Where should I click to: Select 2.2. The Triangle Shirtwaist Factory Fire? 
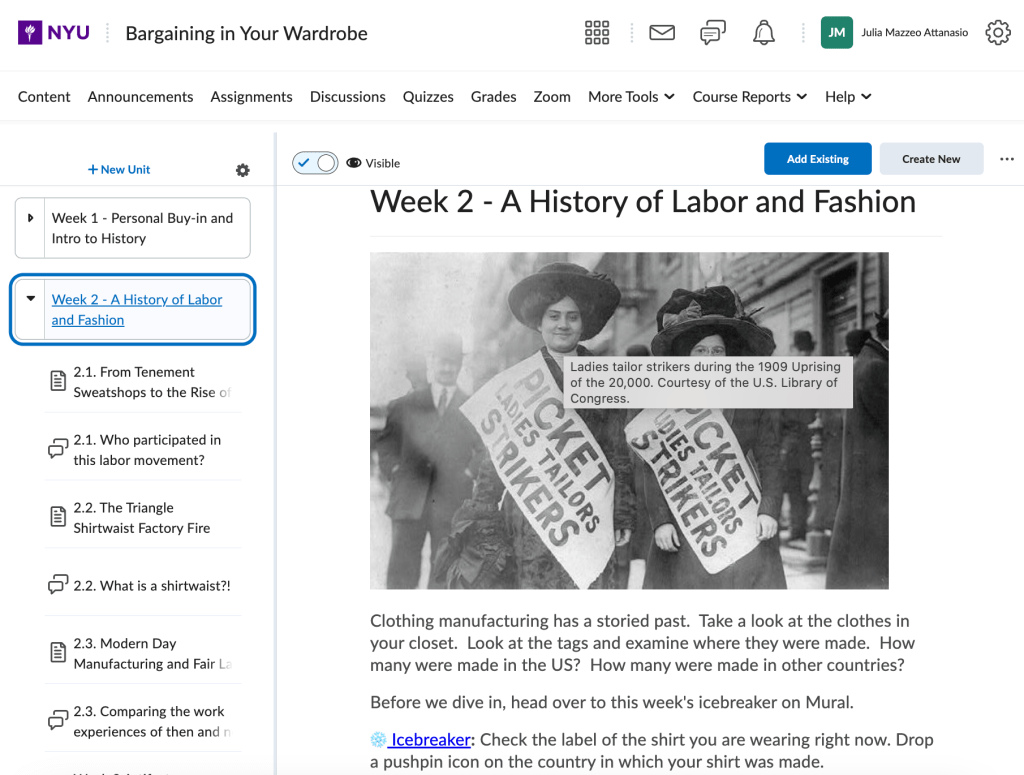[x=141, y=518]
